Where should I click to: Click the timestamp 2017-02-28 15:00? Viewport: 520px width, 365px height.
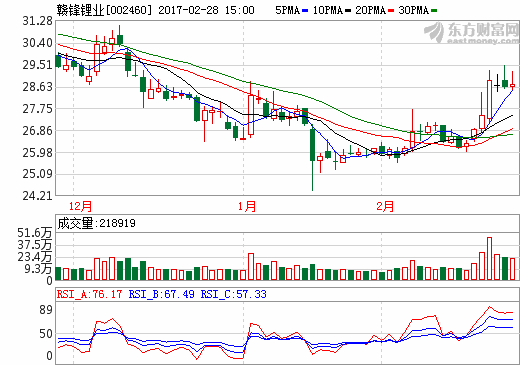(x=206, y=10)
